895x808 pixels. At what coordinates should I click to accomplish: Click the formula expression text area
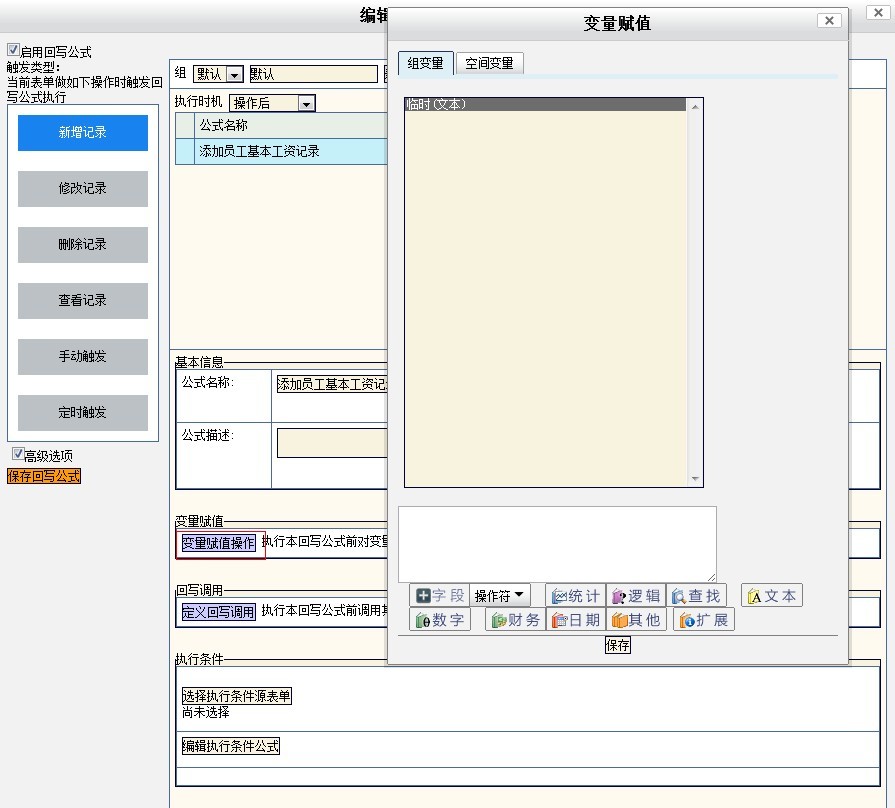[557, 544]
